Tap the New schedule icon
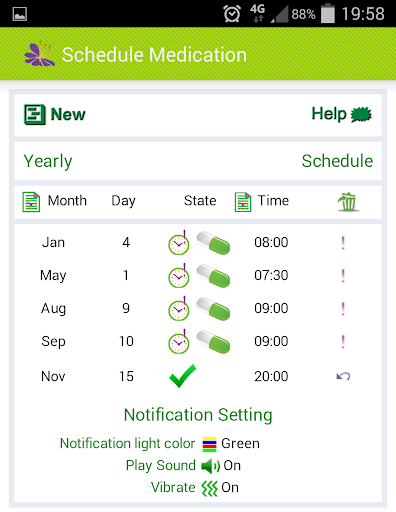Screen dimensions: 396x512 pyautogui.click(x=34, y=114)
